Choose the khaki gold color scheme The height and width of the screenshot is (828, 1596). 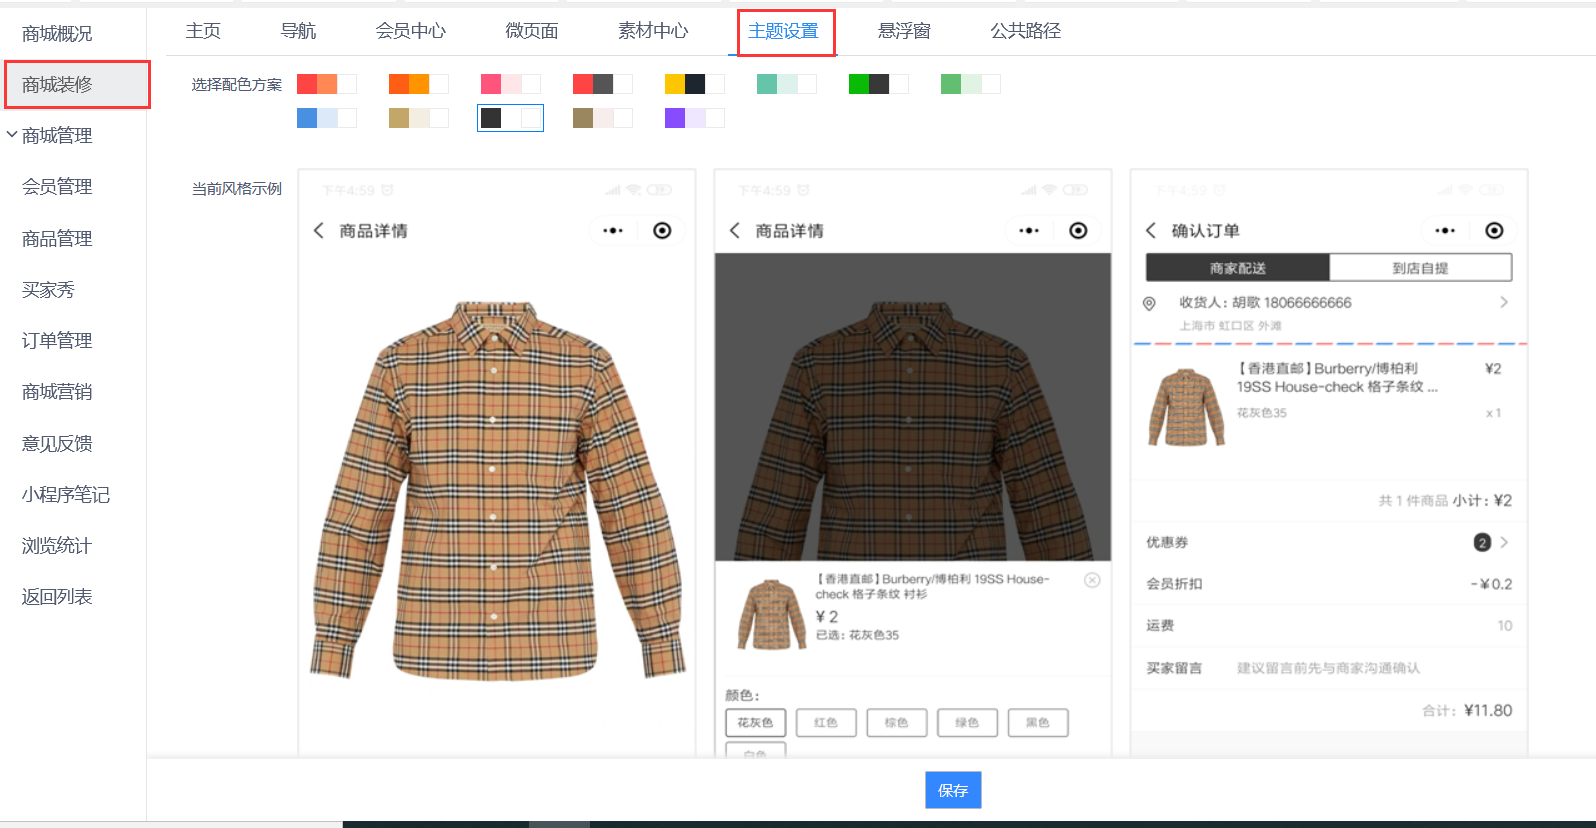tap(419, 118)
